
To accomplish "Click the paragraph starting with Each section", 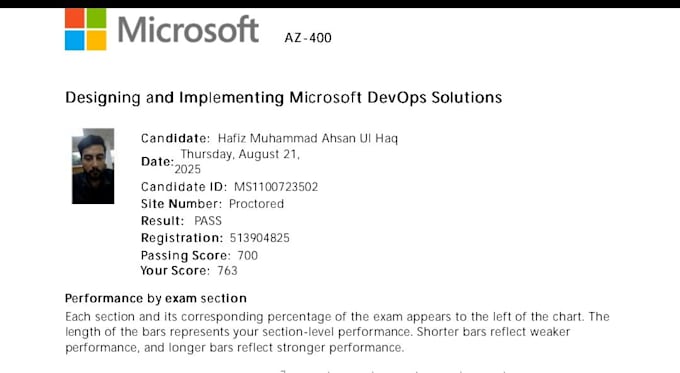I will click(x=337, y=332).
